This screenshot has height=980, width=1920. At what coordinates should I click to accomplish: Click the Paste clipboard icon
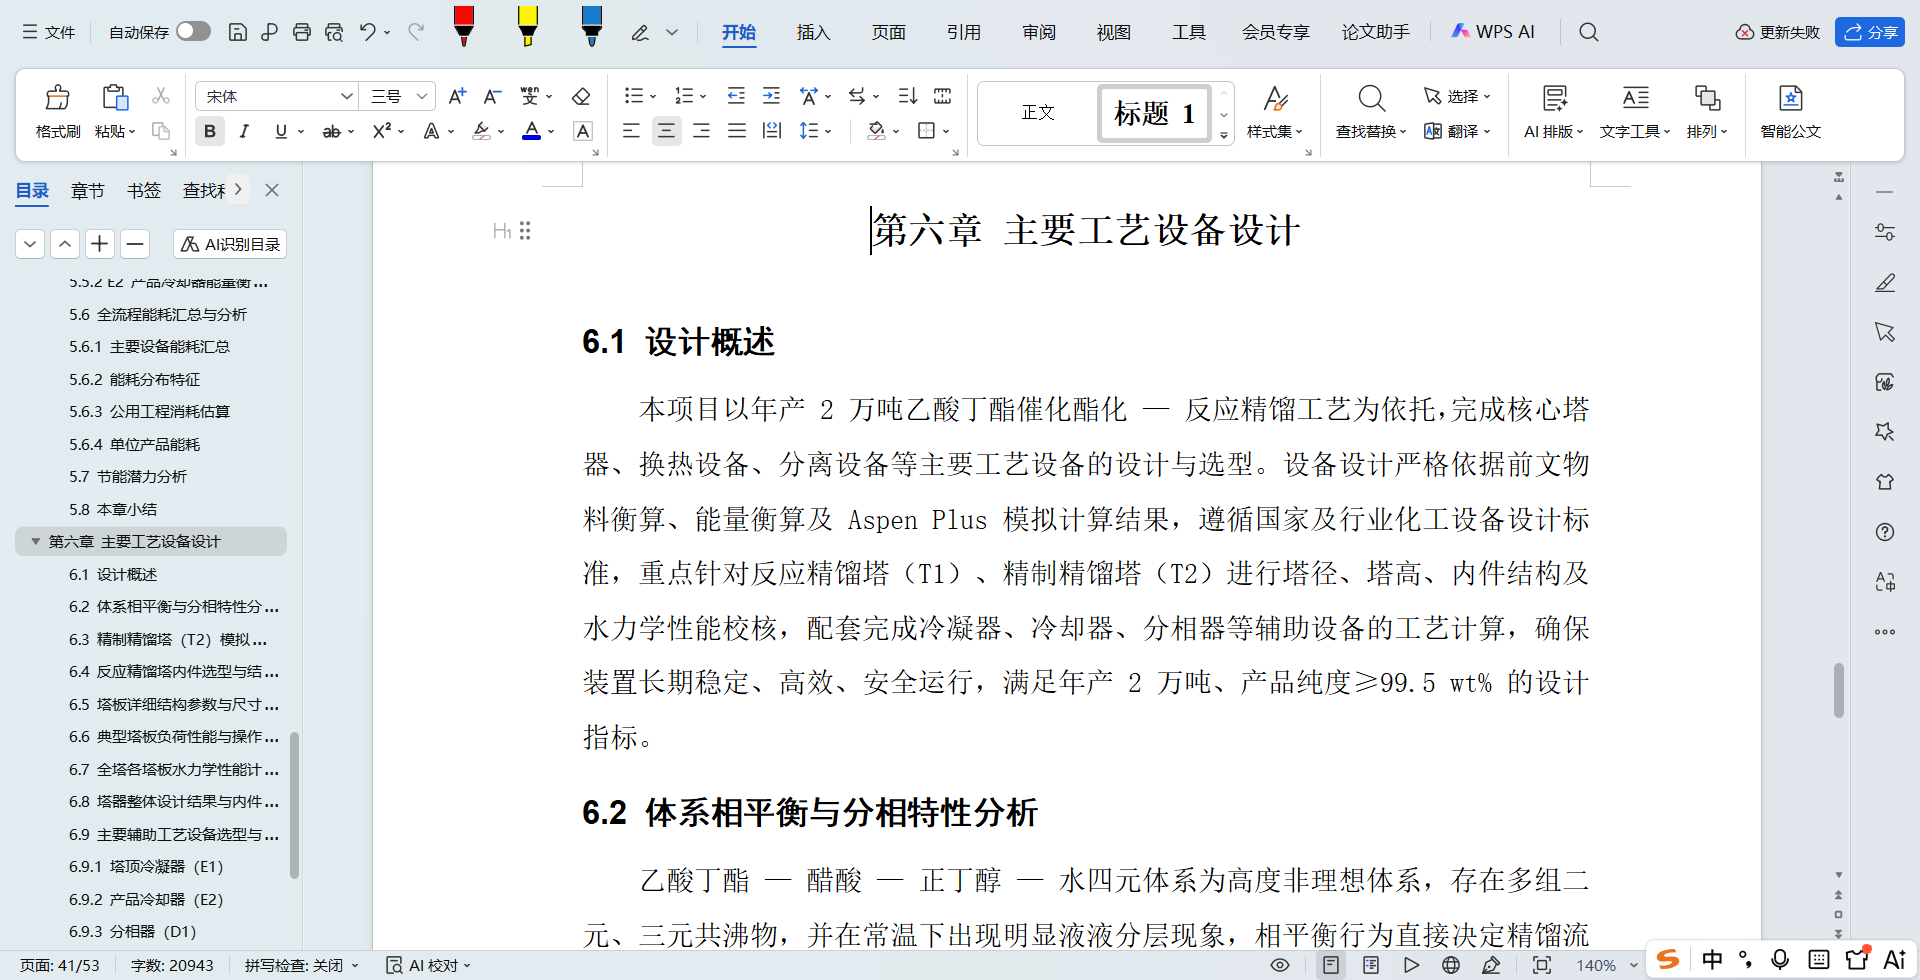[x=115, y=98]
